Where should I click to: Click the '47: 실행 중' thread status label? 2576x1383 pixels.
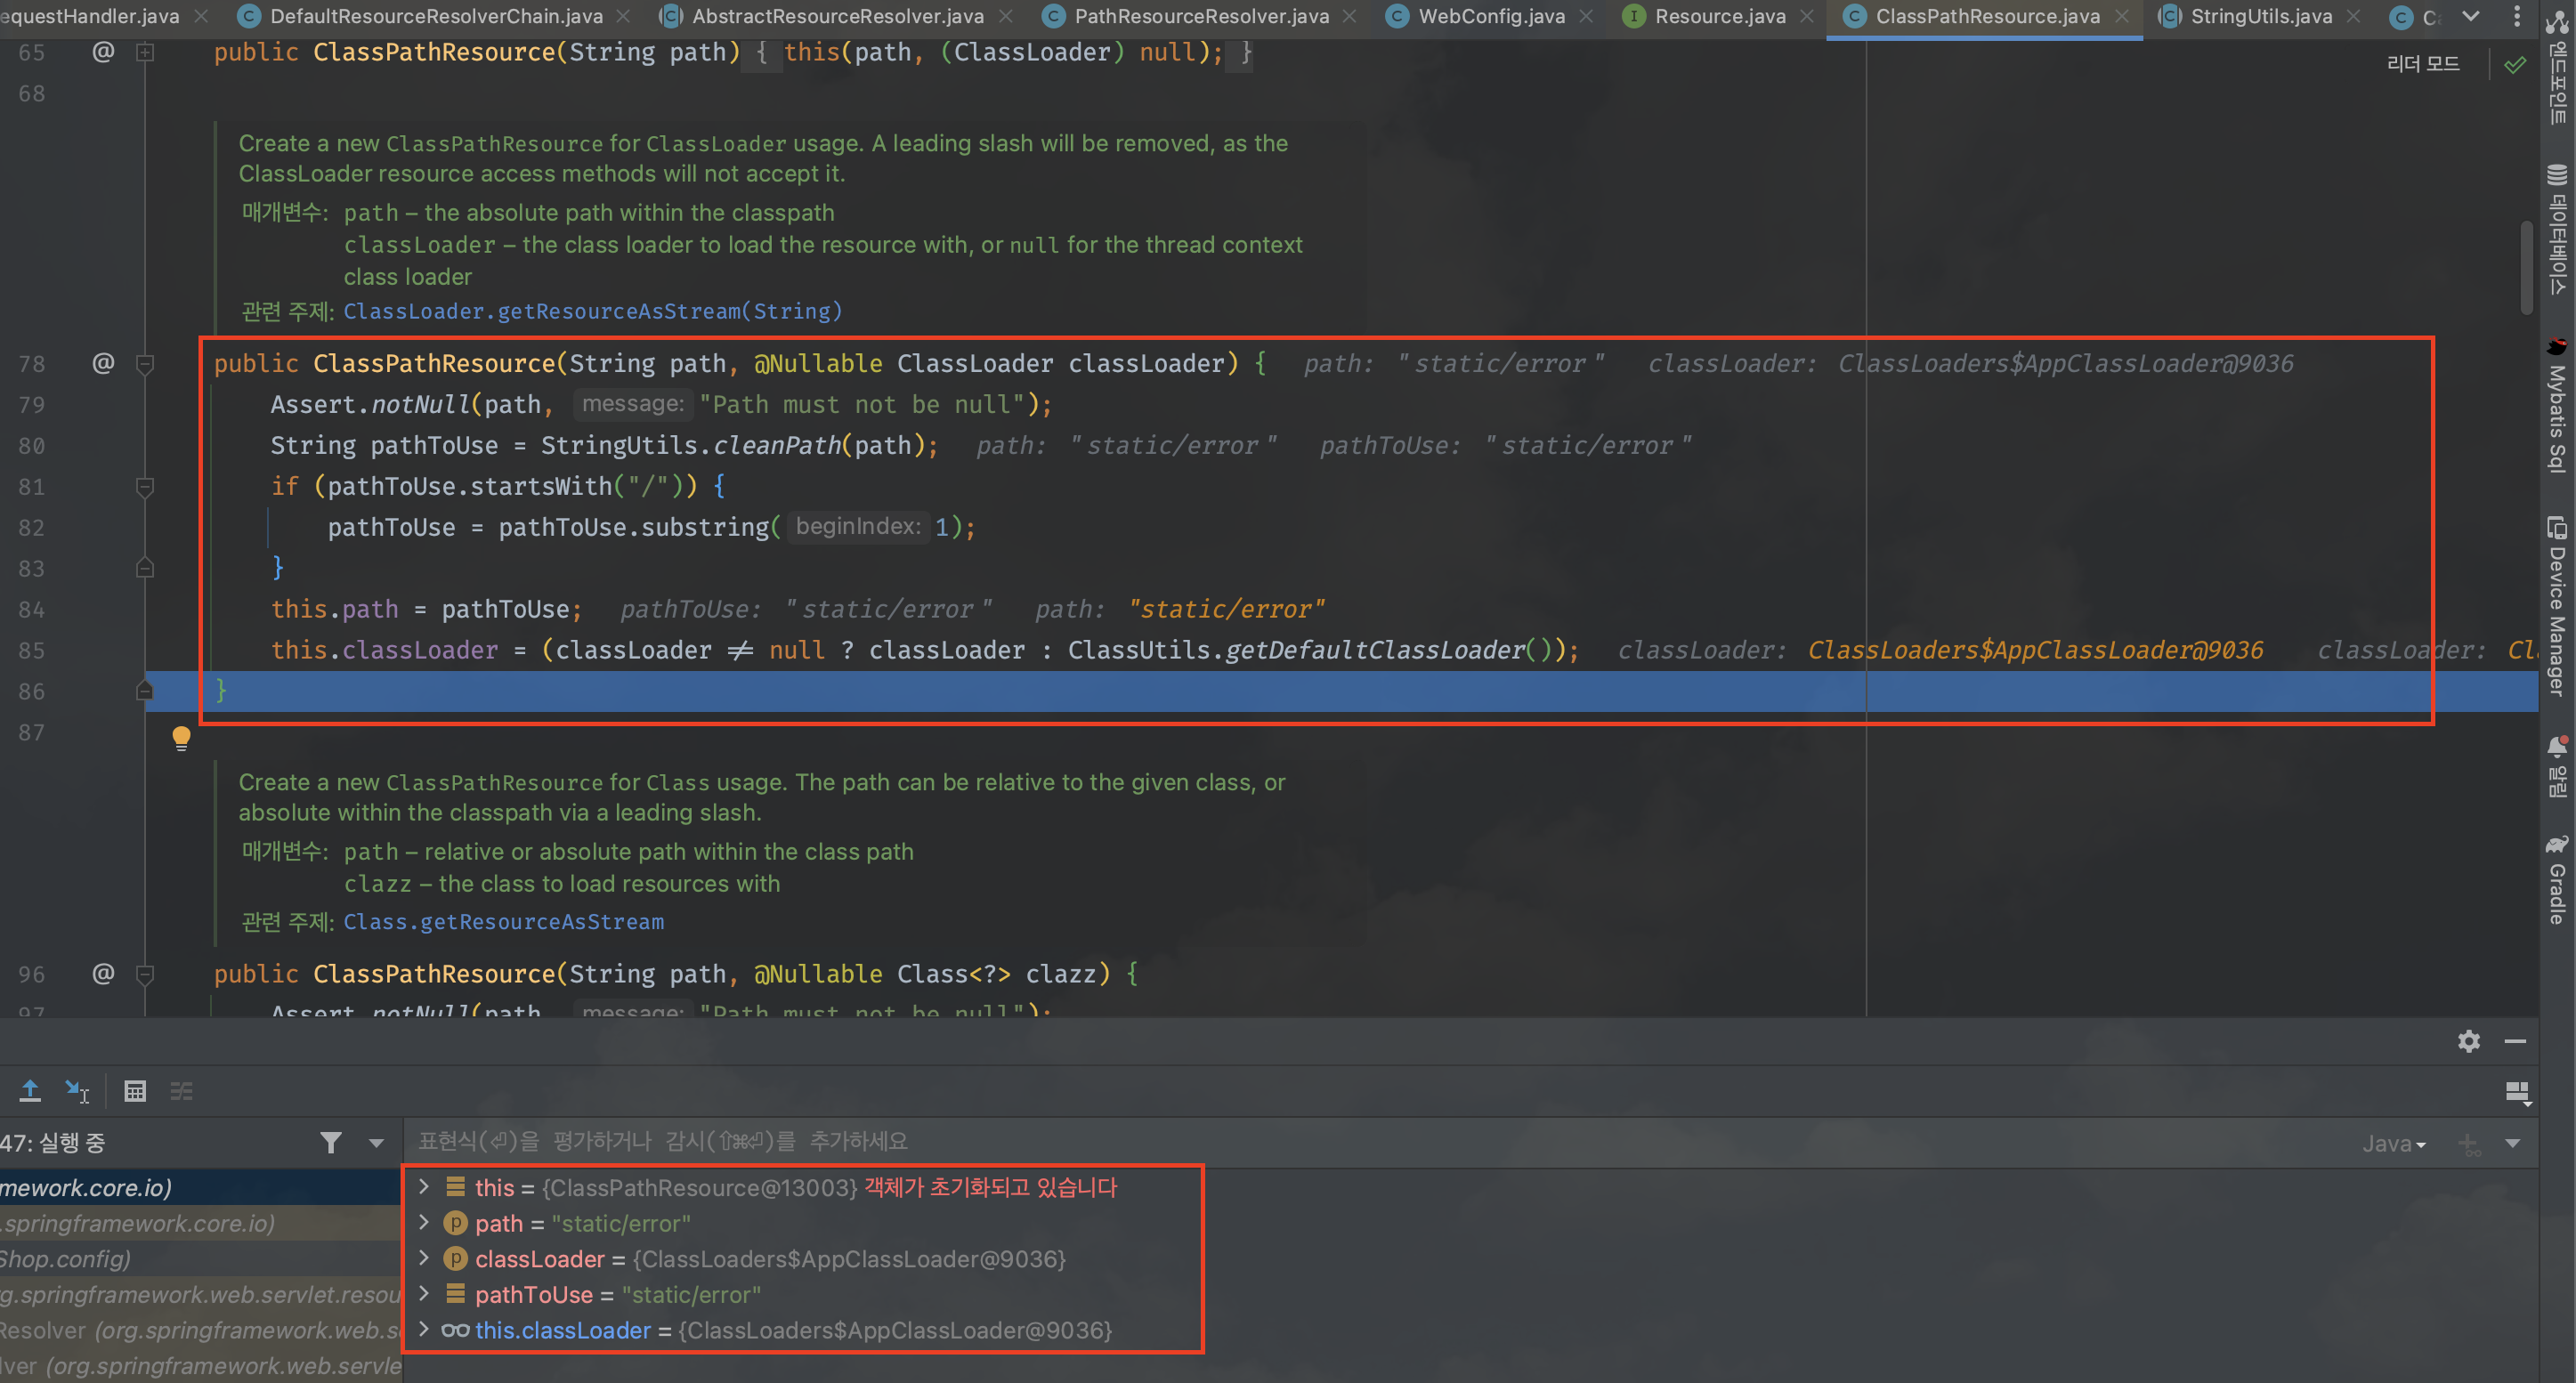point(53,1143)
